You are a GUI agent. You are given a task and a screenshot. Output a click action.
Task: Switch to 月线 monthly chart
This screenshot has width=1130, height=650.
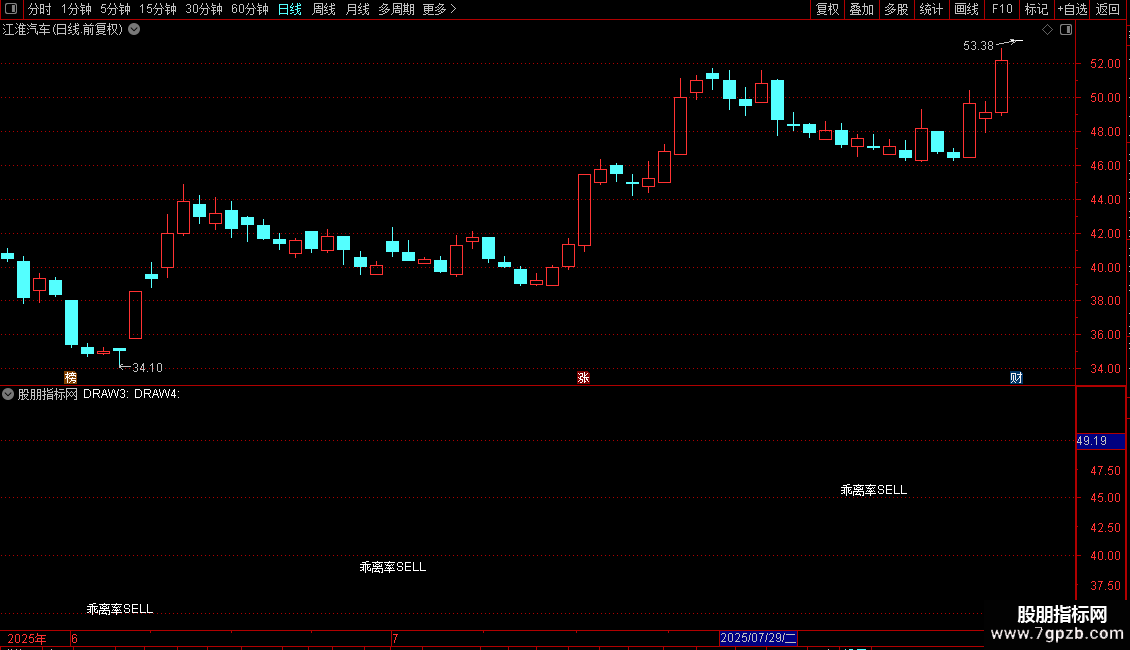pos(357,9)
